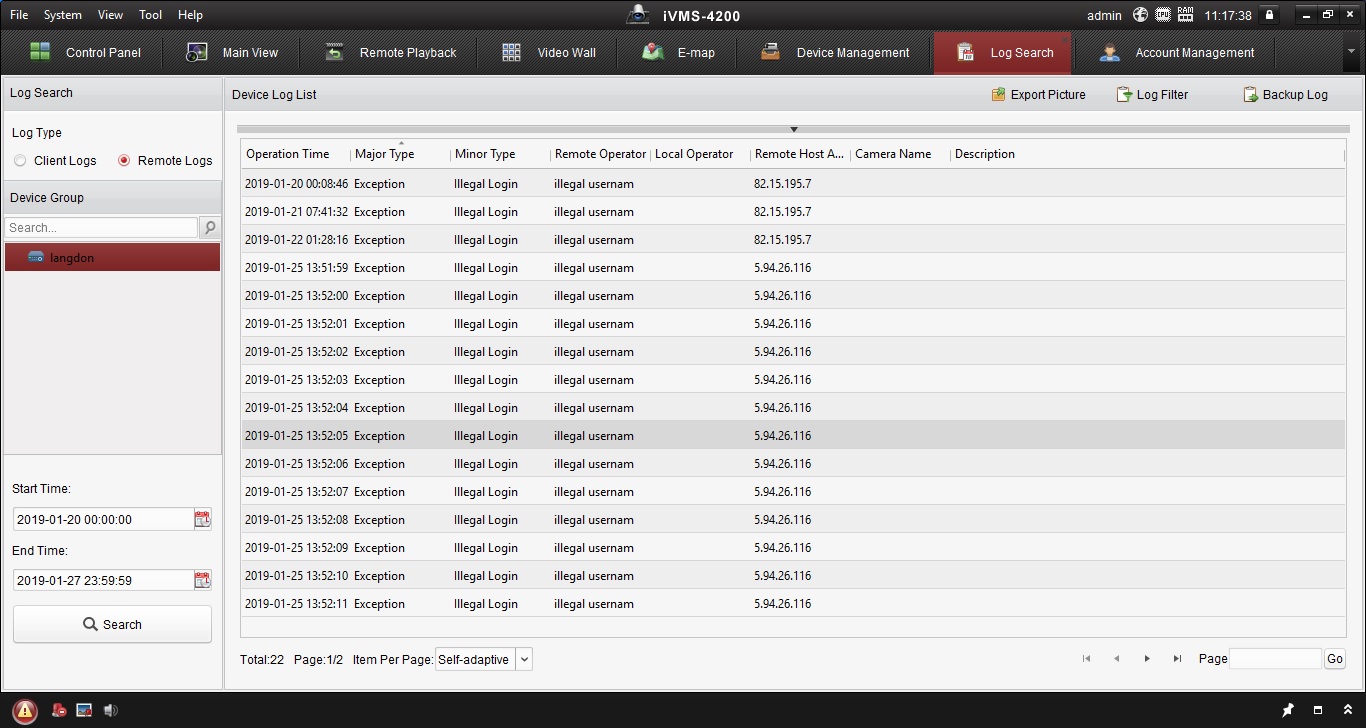Image resolution: width=1366 pixels, height=728 pixels.
Task: Jump to the last log page
Action: [x=1177, y=659]
